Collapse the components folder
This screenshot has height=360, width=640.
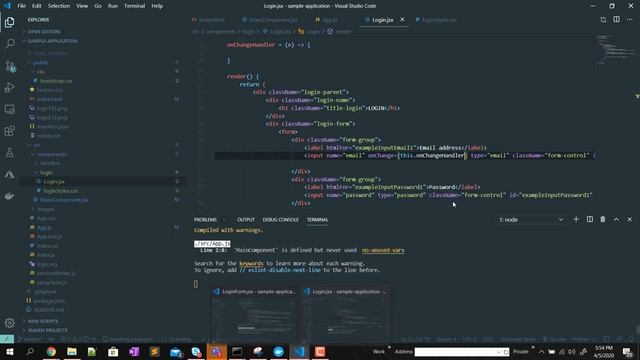click(52, 154)
